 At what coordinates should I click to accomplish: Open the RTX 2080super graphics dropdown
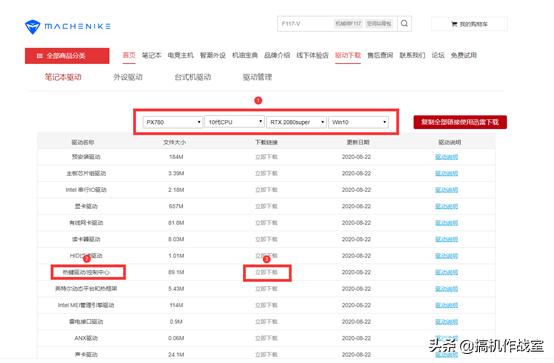[296, 122]
